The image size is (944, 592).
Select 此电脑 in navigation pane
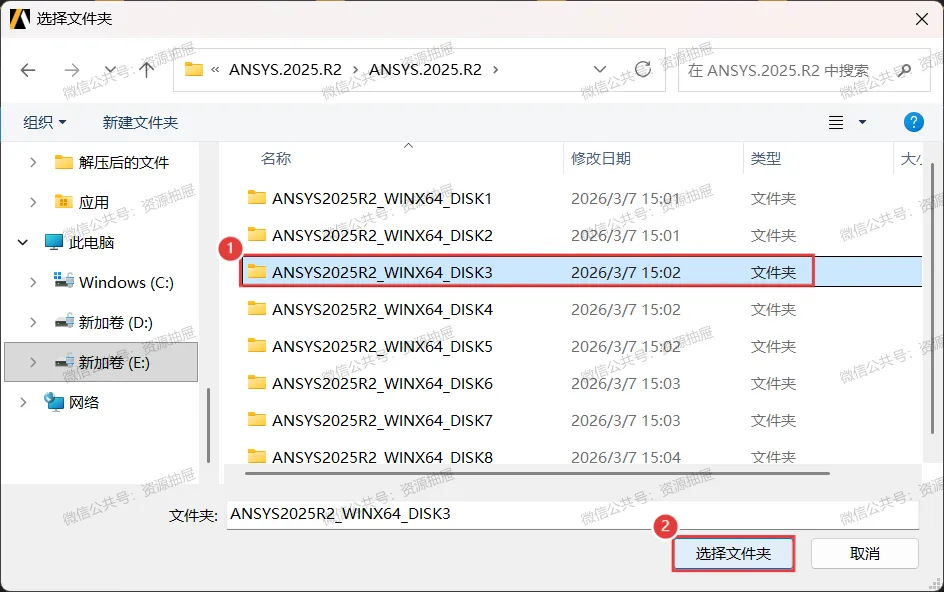pyautogui.click(x=79, y=242)
